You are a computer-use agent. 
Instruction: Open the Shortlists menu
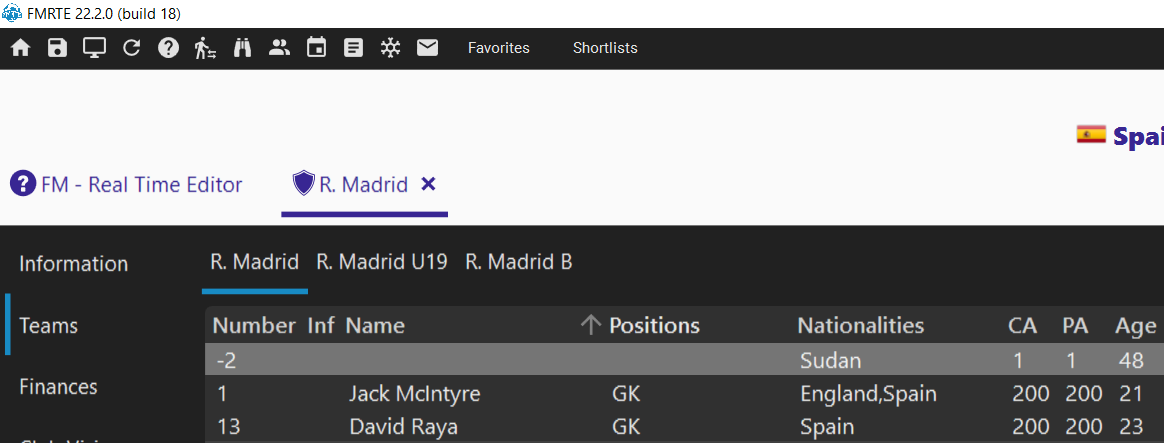[x=605, y=48]
